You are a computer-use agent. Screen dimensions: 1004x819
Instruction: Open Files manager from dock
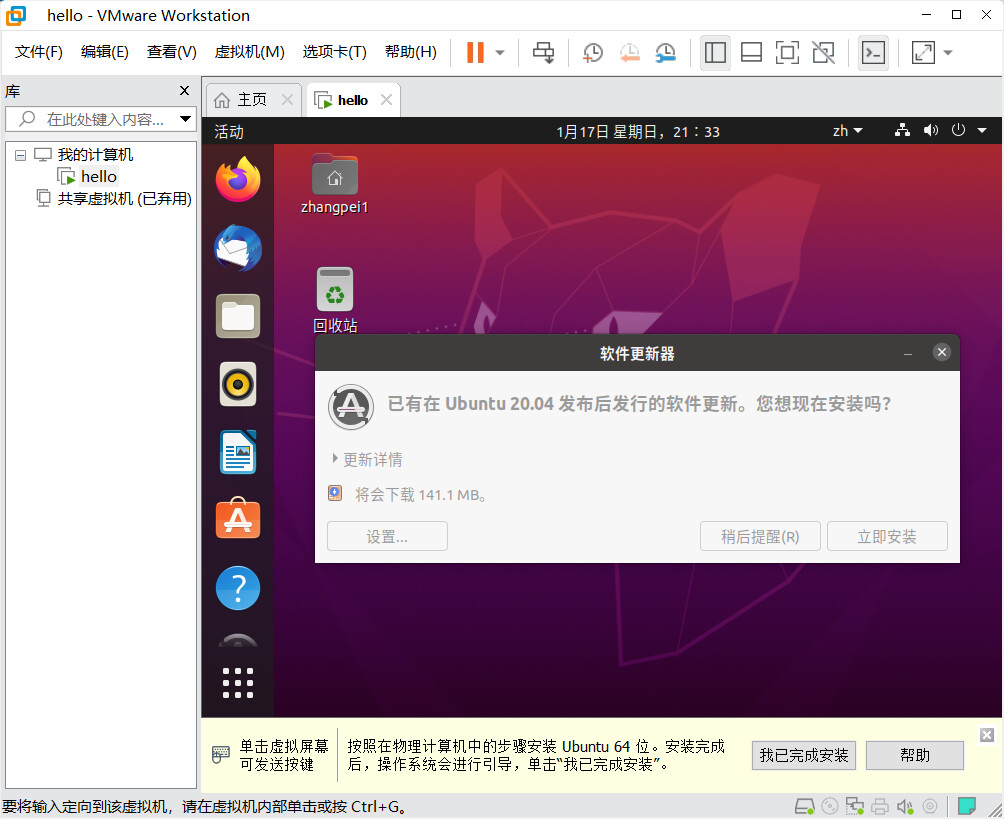click(x=238, y=316)
